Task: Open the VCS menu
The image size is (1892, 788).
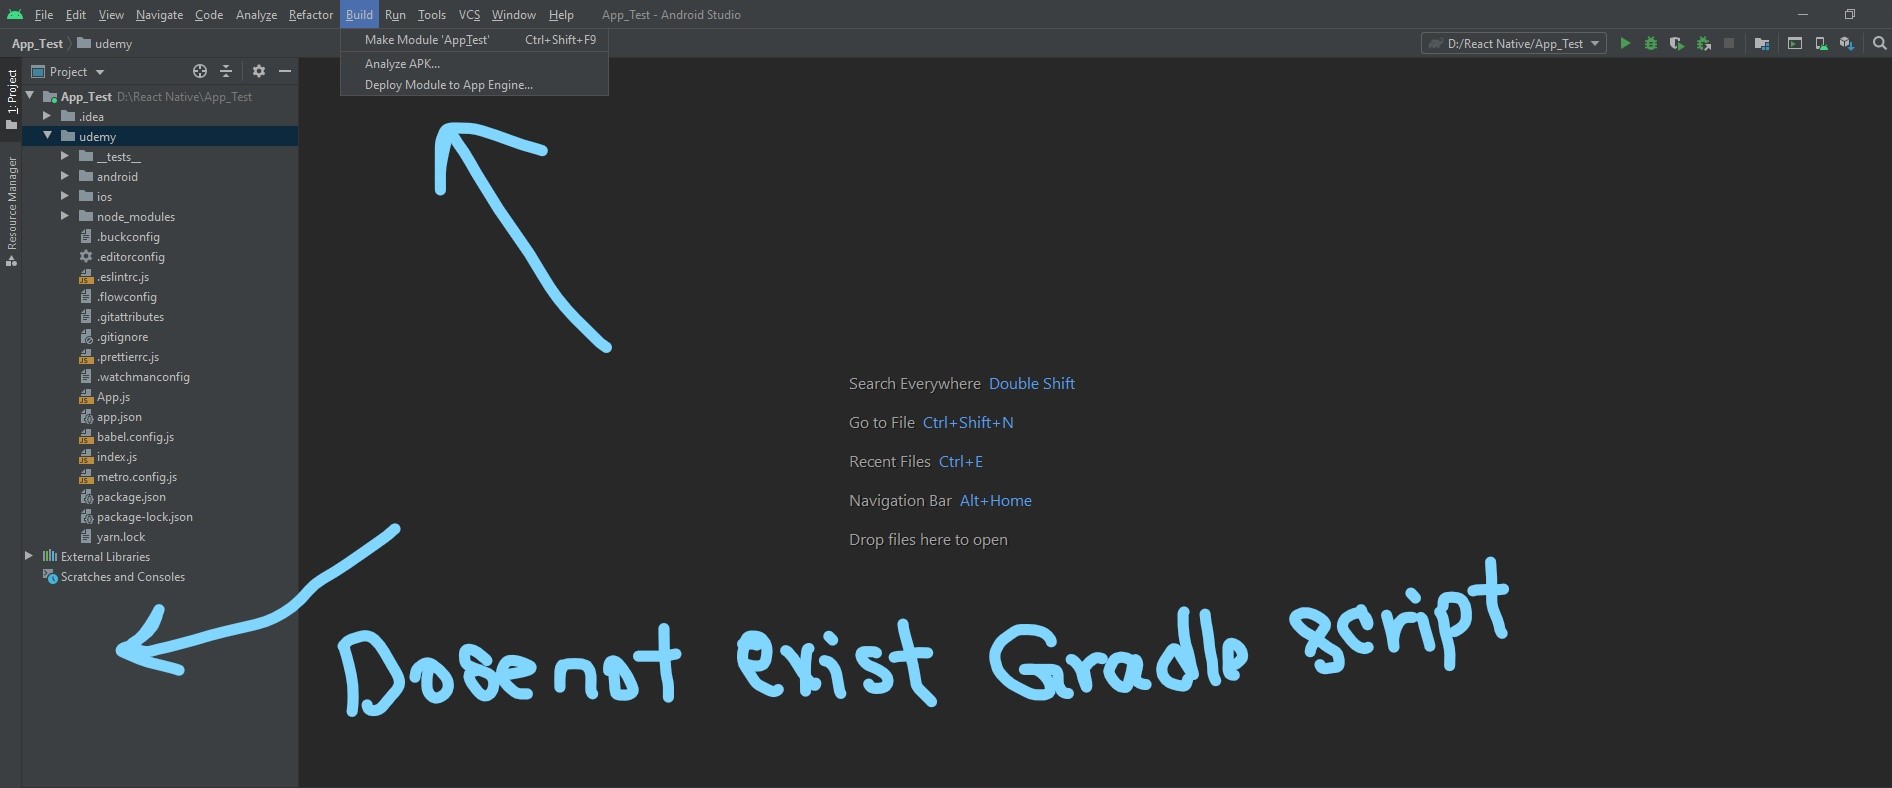Action: click(469, 14)
